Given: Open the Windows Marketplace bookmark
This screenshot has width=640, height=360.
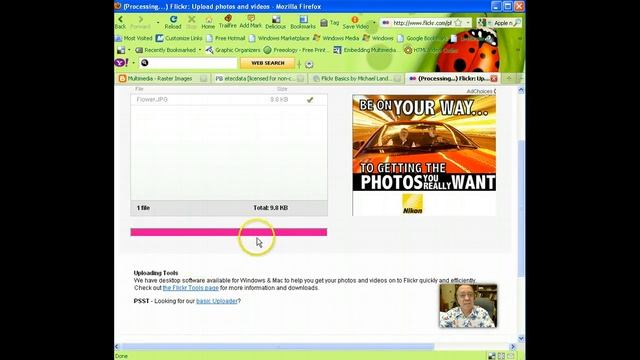Looking at the screenshot, I should click(279, 38).
